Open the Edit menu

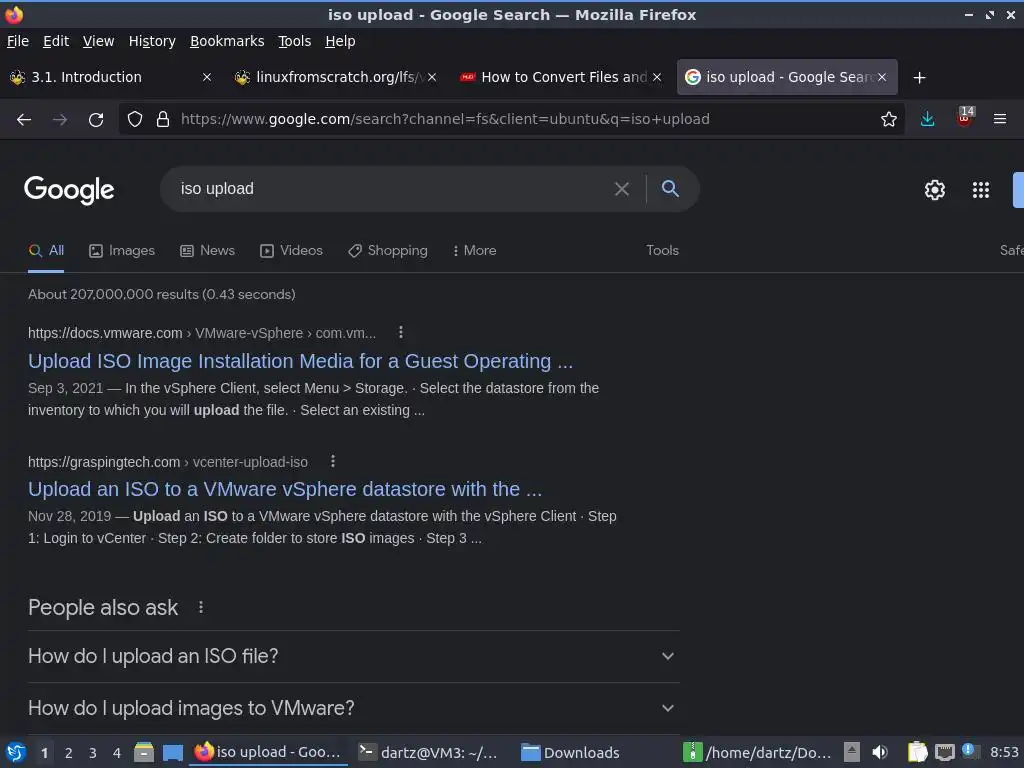(x=56, y=41)
